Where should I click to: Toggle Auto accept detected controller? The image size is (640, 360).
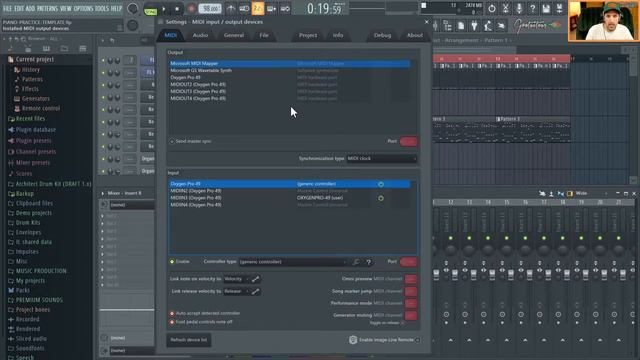click(x=172, y=313)
